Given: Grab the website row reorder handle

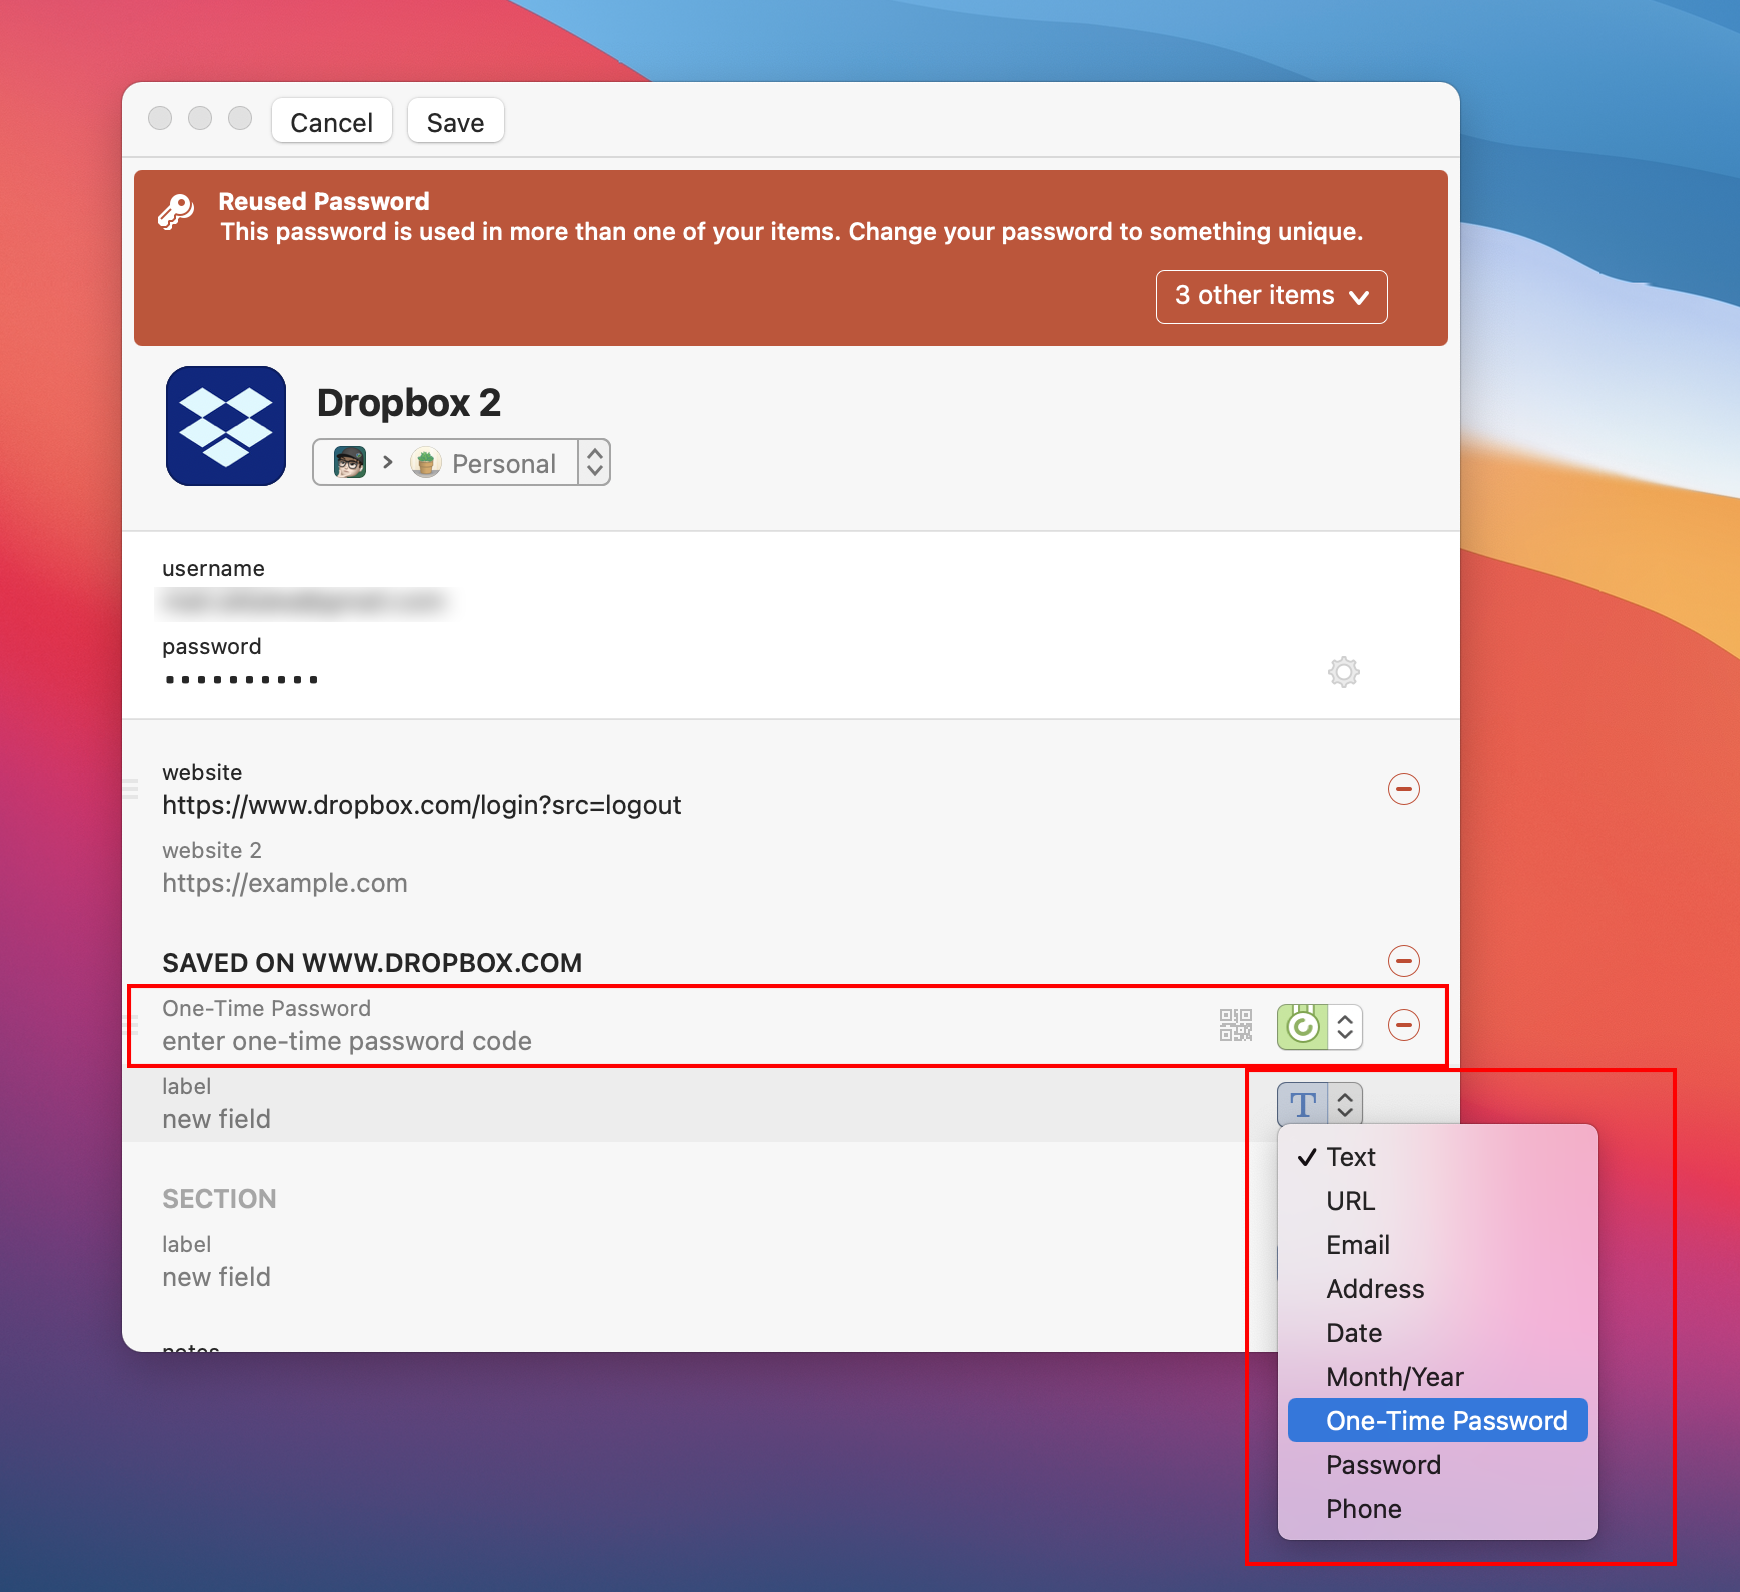Looking at the screenshot, I should click(x=130, y=789).
